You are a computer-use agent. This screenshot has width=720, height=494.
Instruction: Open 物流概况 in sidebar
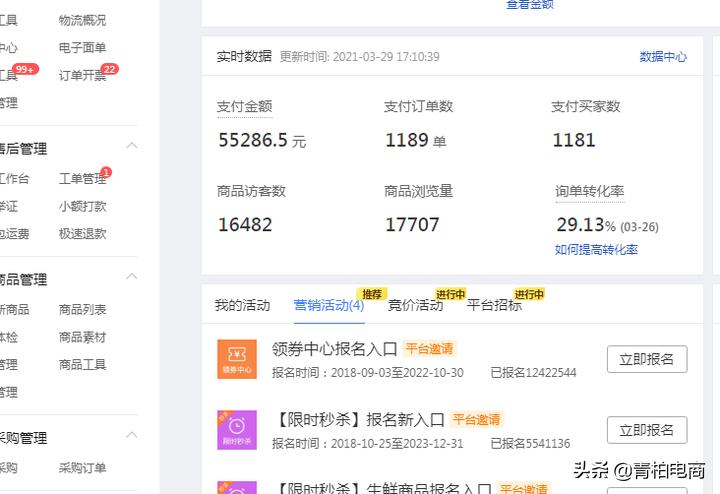click(83, 20)
